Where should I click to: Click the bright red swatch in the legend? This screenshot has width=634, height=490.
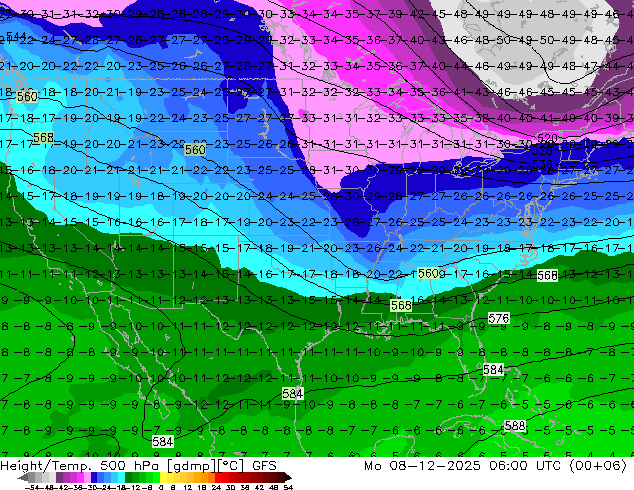[x=218, y=477]
